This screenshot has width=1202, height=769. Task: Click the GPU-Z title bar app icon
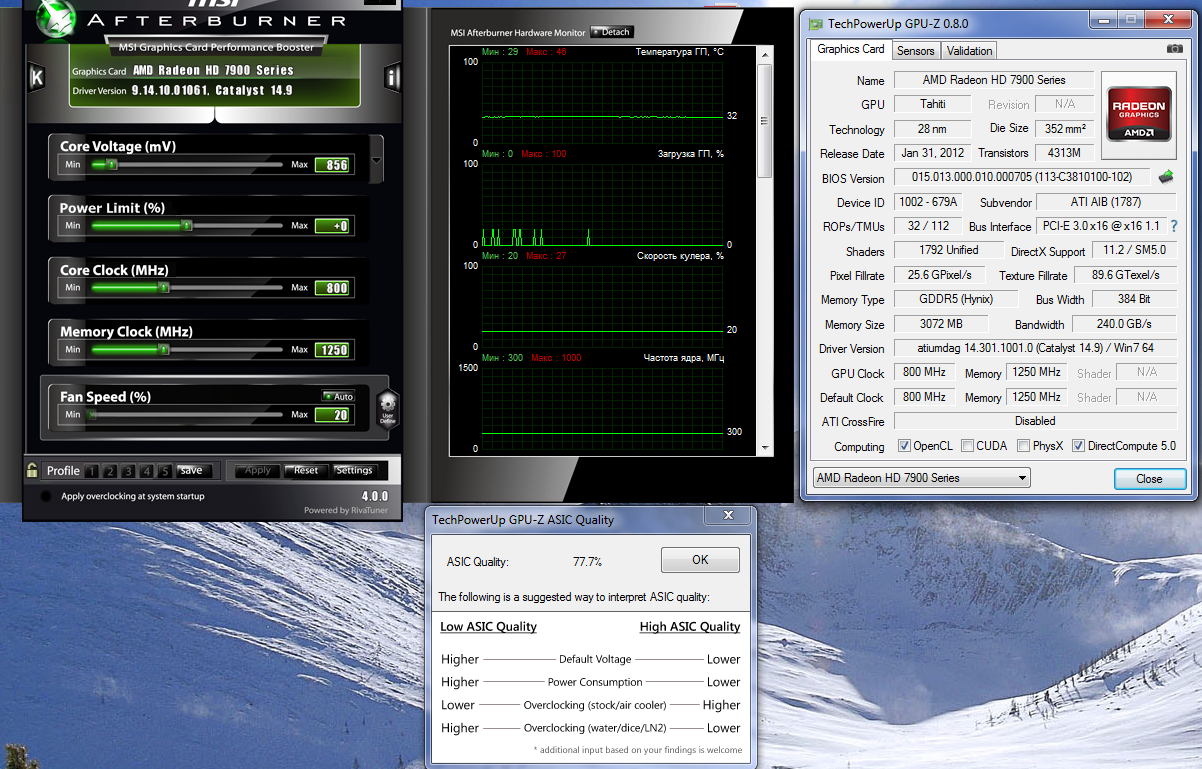point(817,22)
